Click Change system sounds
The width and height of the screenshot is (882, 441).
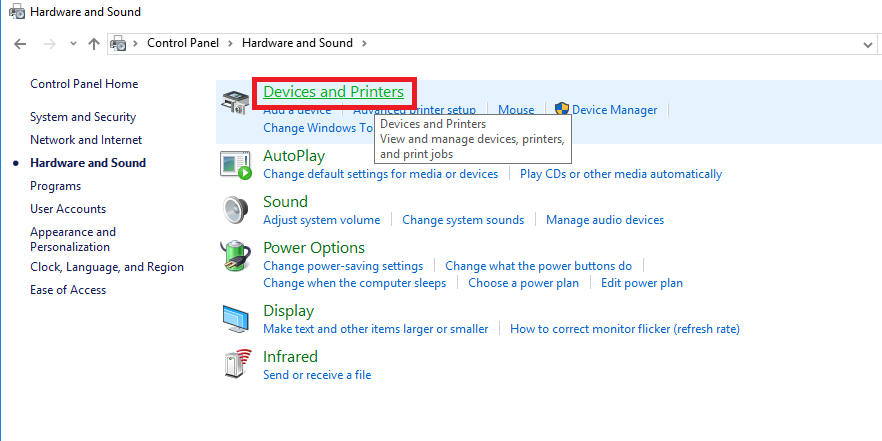click(x=463, y=219)
